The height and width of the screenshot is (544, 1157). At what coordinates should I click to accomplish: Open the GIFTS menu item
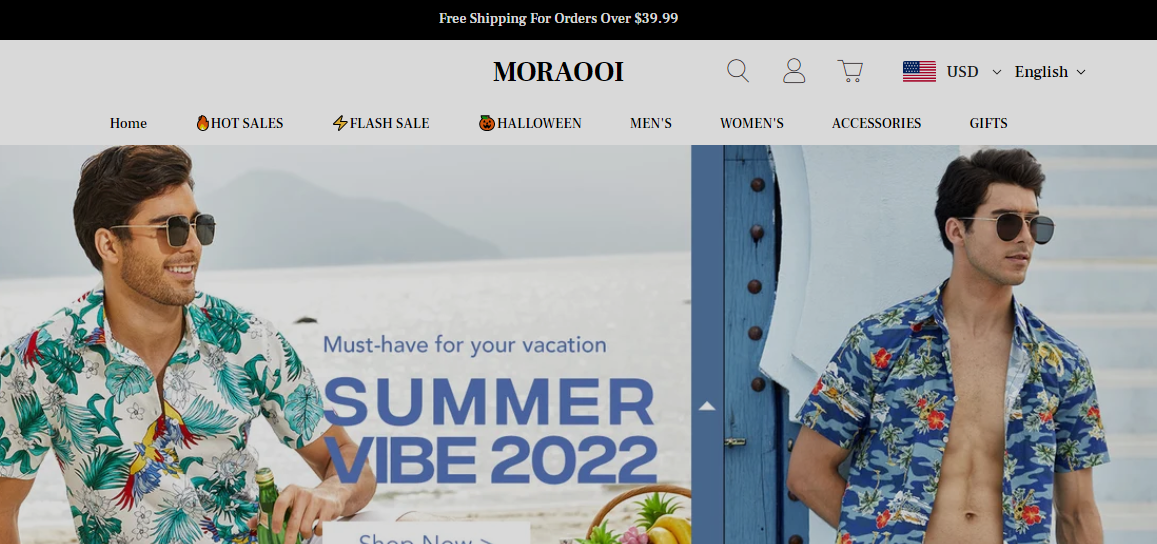pyautogui.click(x=989, y=123)
